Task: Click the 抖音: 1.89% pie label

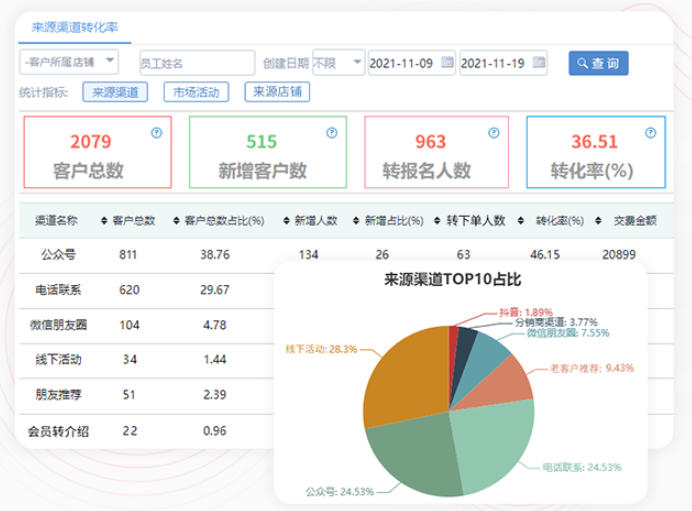Action: [526, 312]
